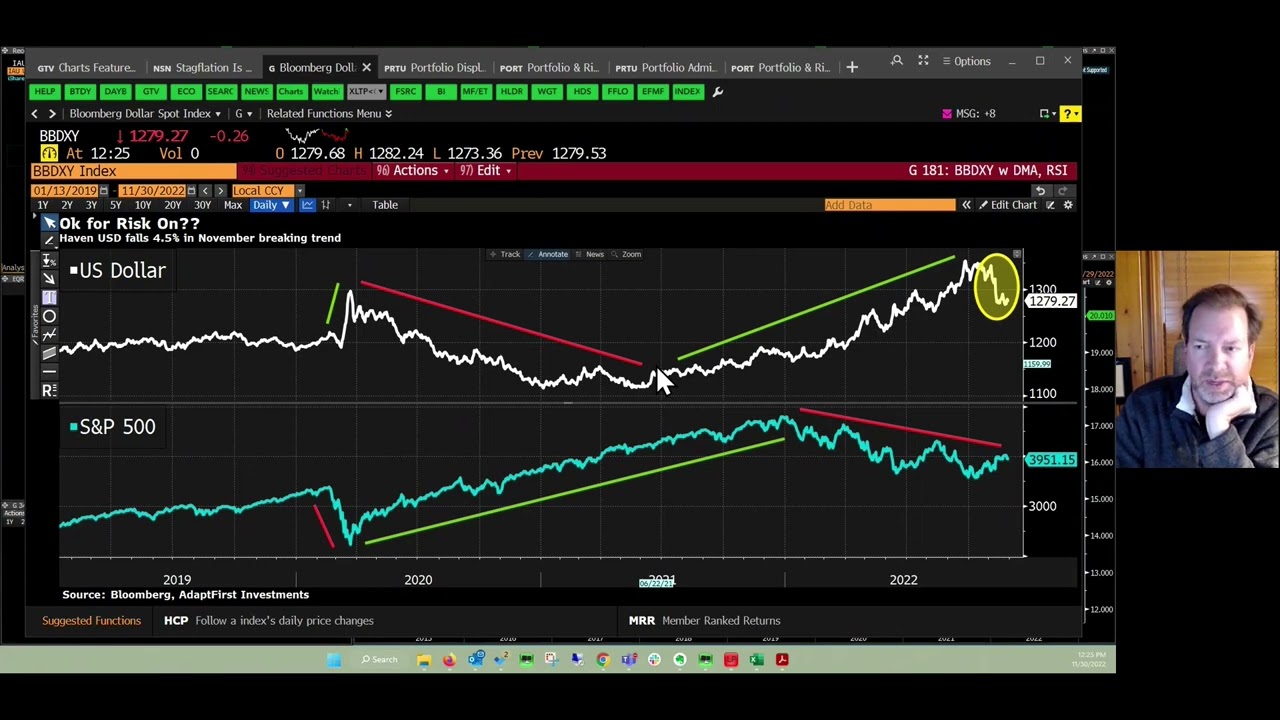Click the undo arrow above Edit Chart
The image size is (1280, 720).
tap(1040, 190)
